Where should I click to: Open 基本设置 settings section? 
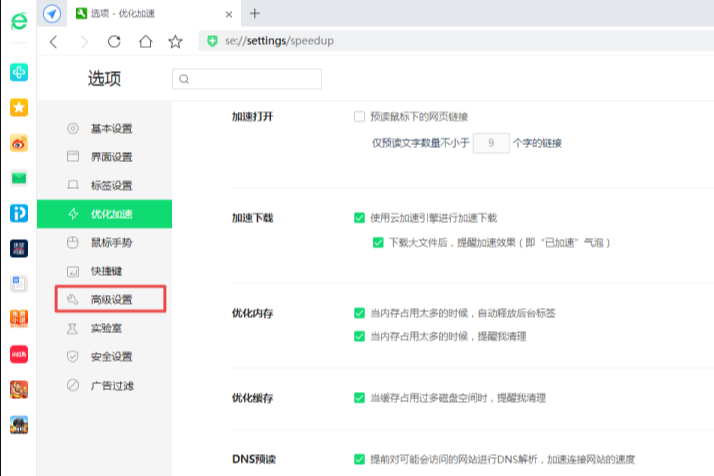(104, 128)
